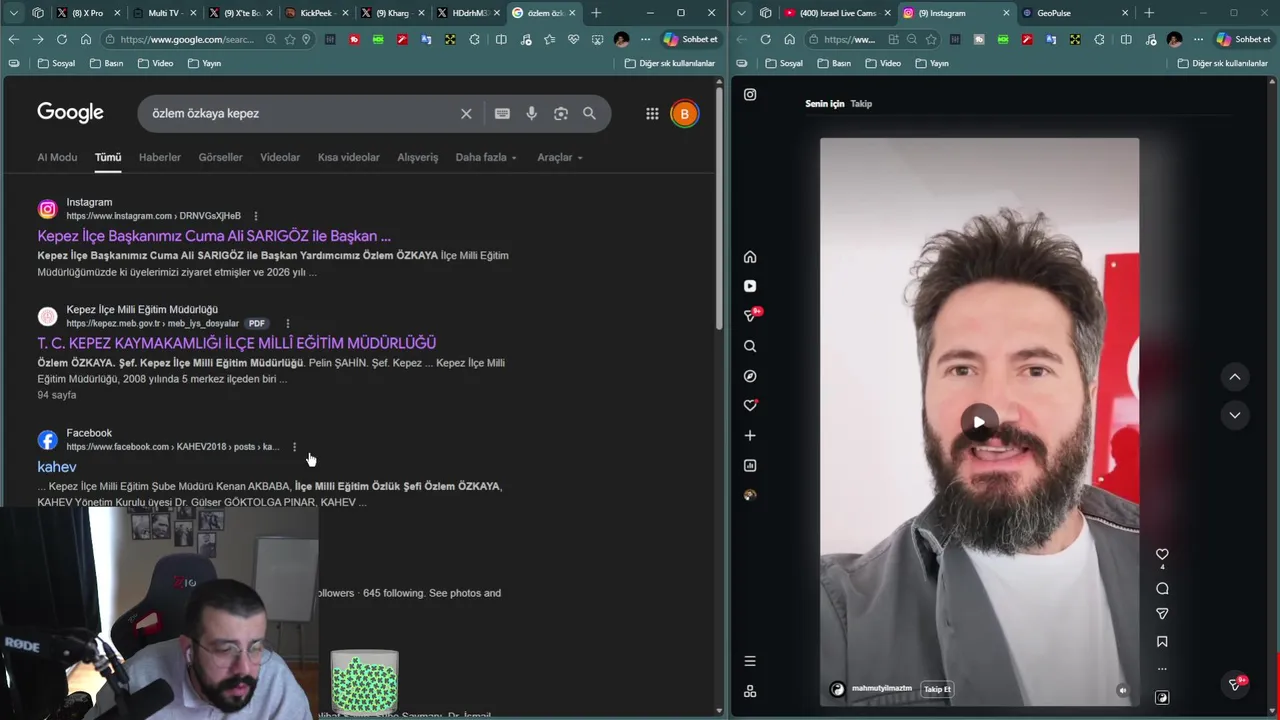Share the reel via paper-plane icon

[1162, 614]
